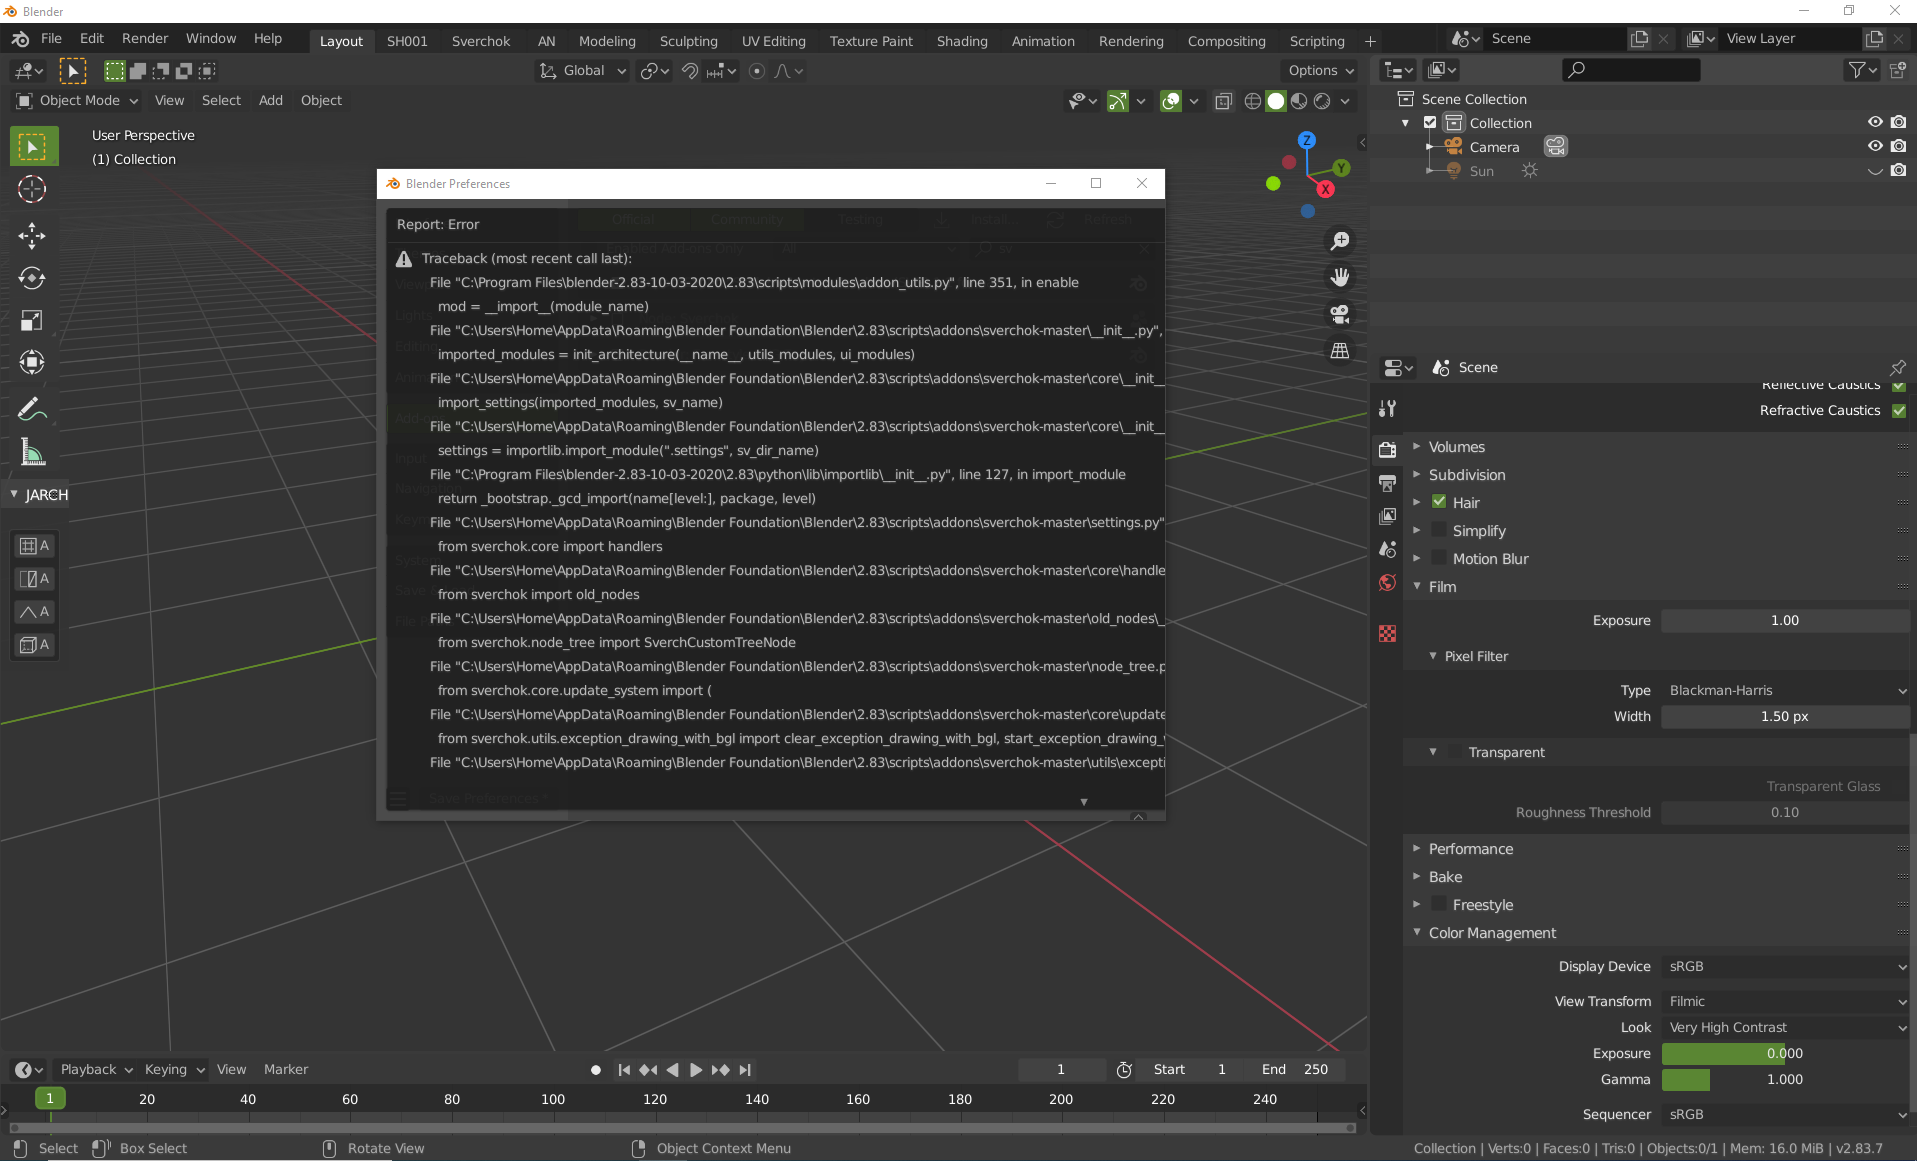Viewport: 1917px width, 1161px height.
Task: Choose the Move tool
Action: tap(32, 236)
